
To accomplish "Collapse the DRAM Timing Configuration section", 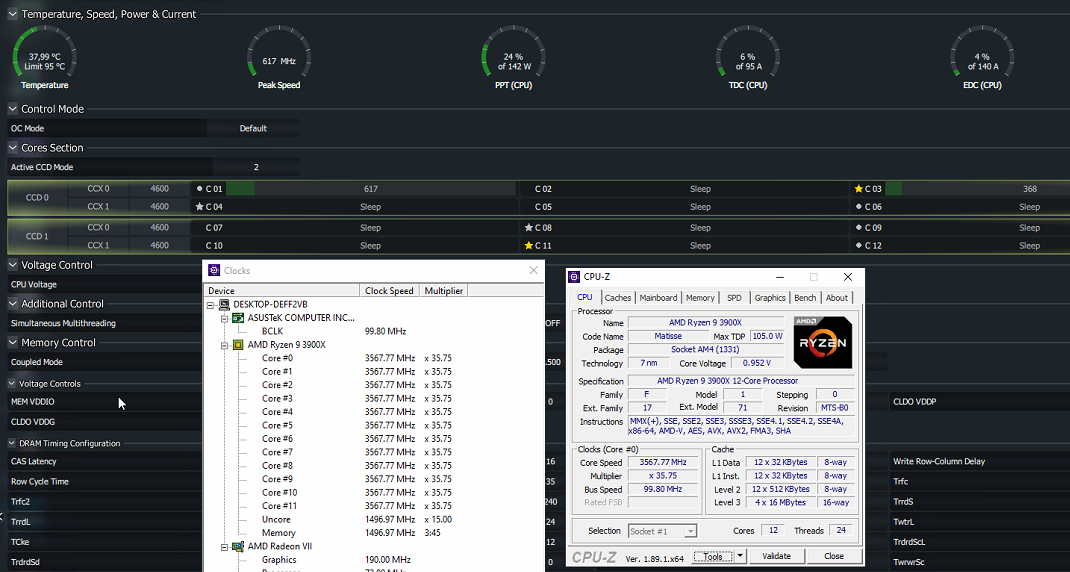I will (x=12, y=443).
